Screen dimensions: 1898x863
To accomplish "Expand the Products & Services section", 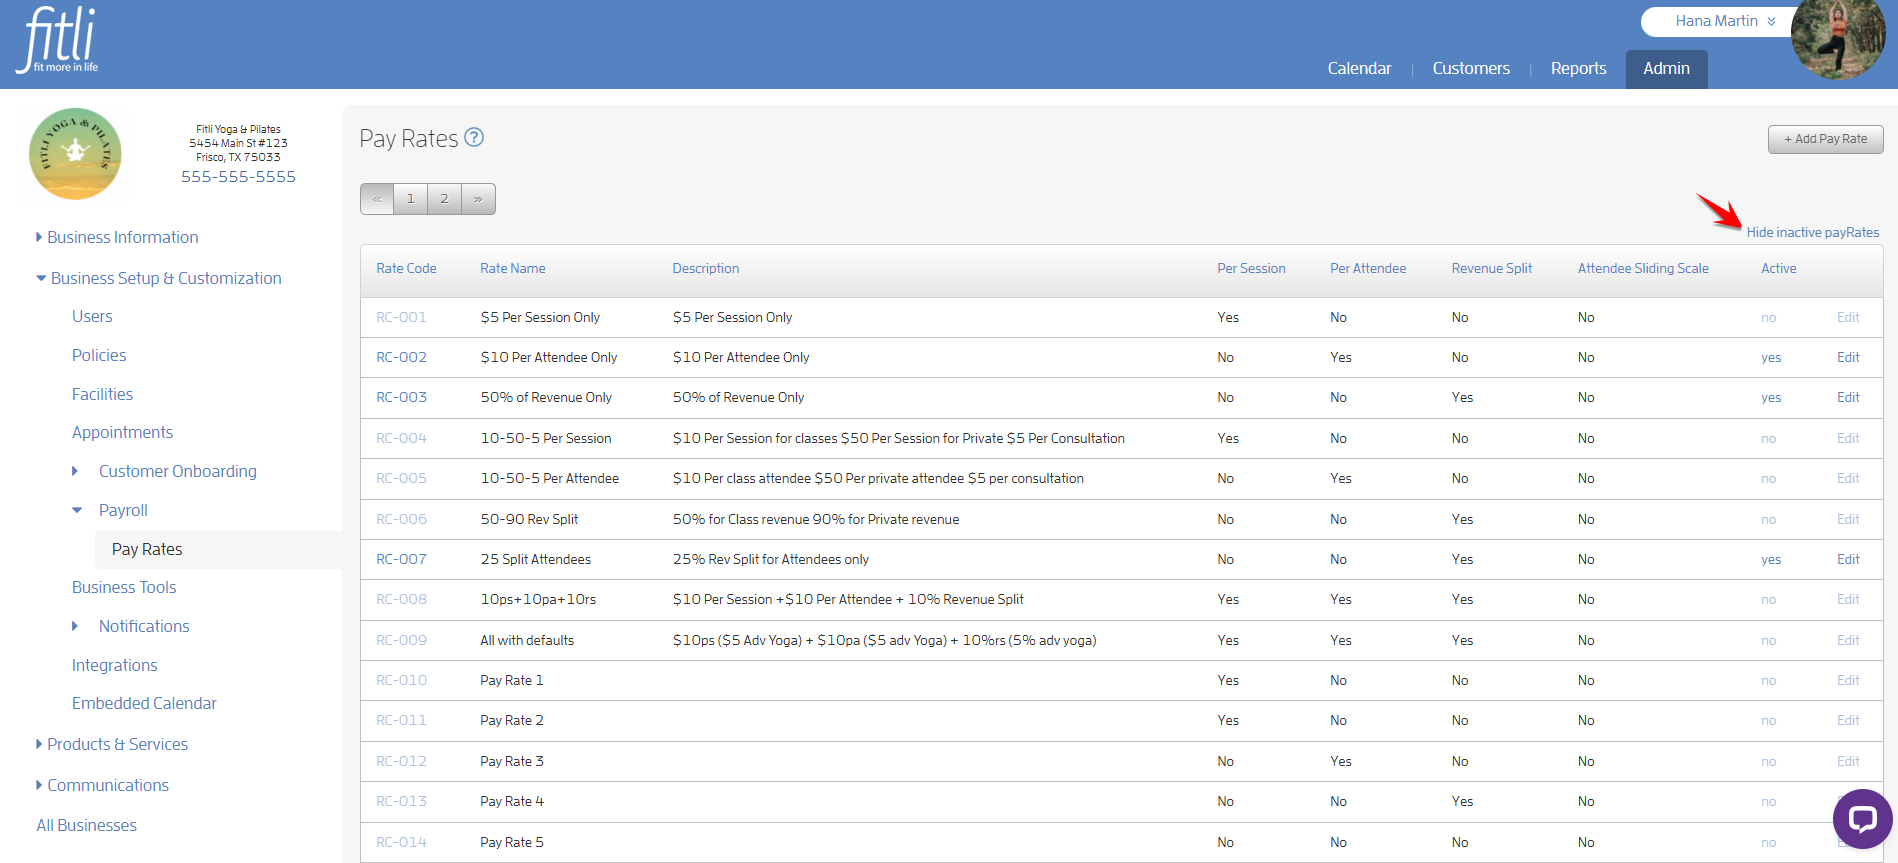I will 111,744.
